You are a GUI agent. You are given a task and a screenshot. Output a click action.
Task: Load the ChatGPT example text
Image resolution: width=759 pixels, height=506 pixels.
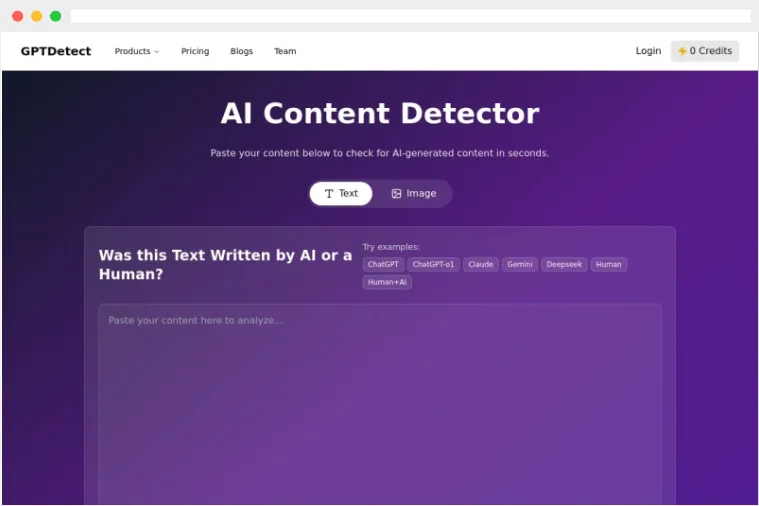pos(383,265)
